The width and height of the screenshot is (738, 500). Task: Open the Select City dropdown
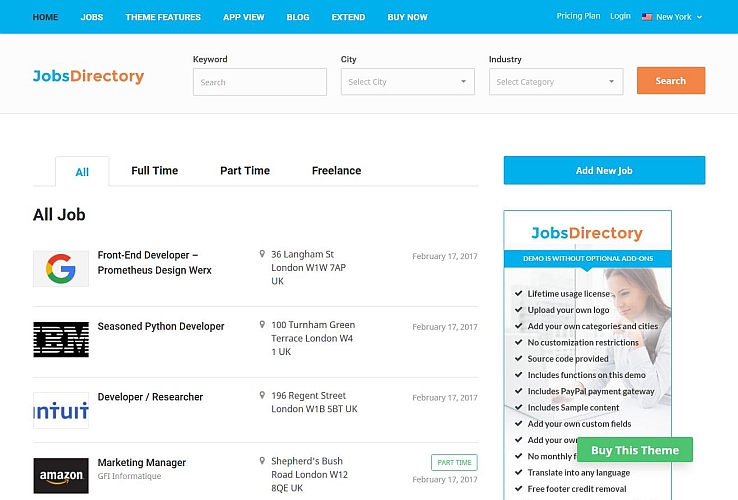pyautogui.click(x=407, y=82)
